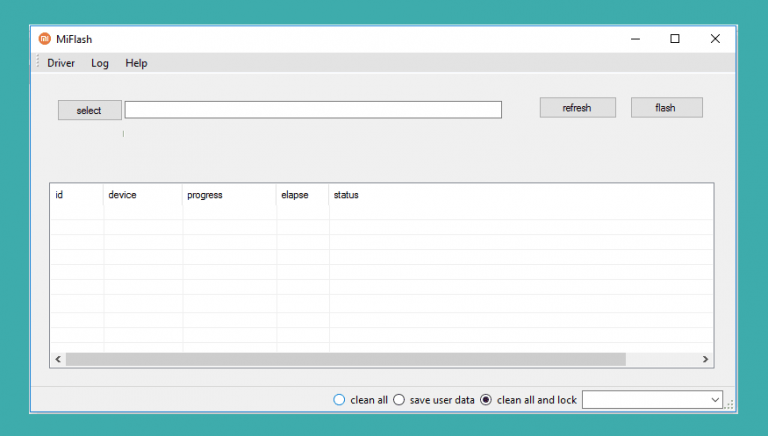Click the refresh button
The height and width of the screenshot is (436, 768).
click(x=577, y=108)
